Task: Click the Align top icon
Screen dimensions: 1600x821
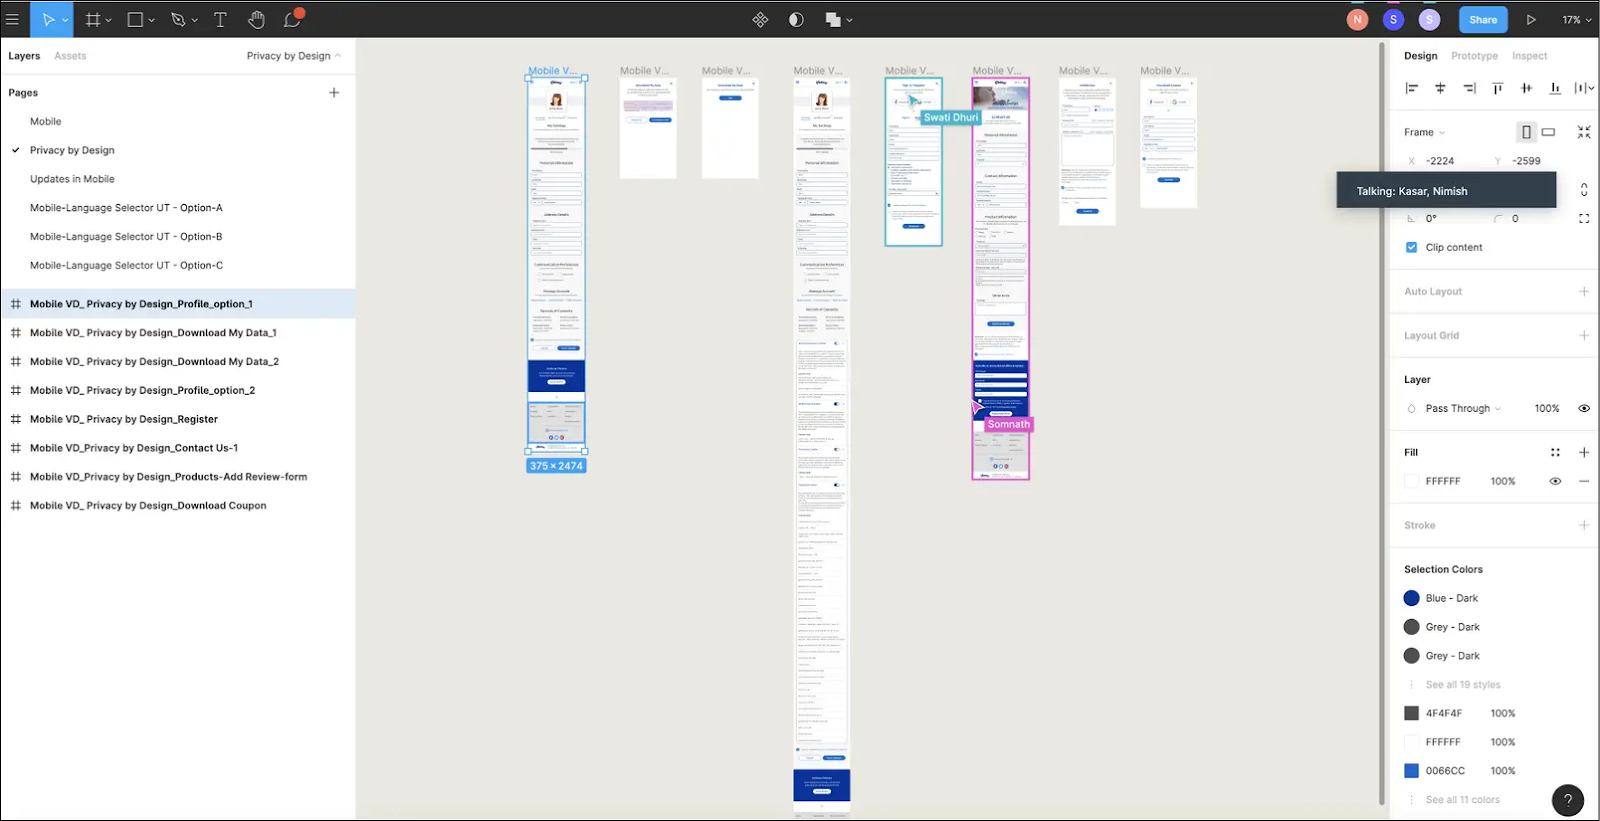Action: tap(1497, 88)
